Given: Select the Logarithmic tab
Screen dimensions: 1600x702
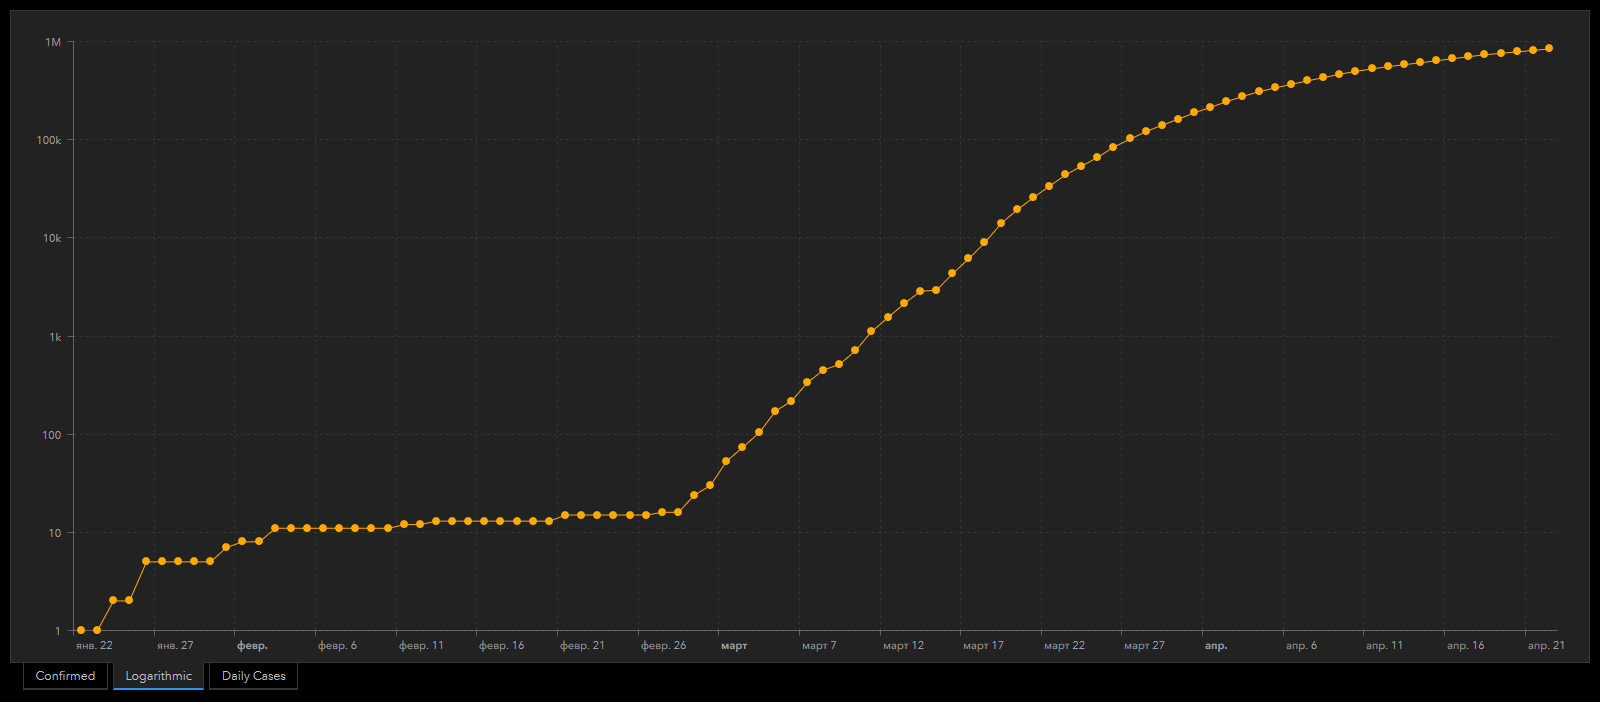Looking at the screenshot, I should tap(158, 676).
